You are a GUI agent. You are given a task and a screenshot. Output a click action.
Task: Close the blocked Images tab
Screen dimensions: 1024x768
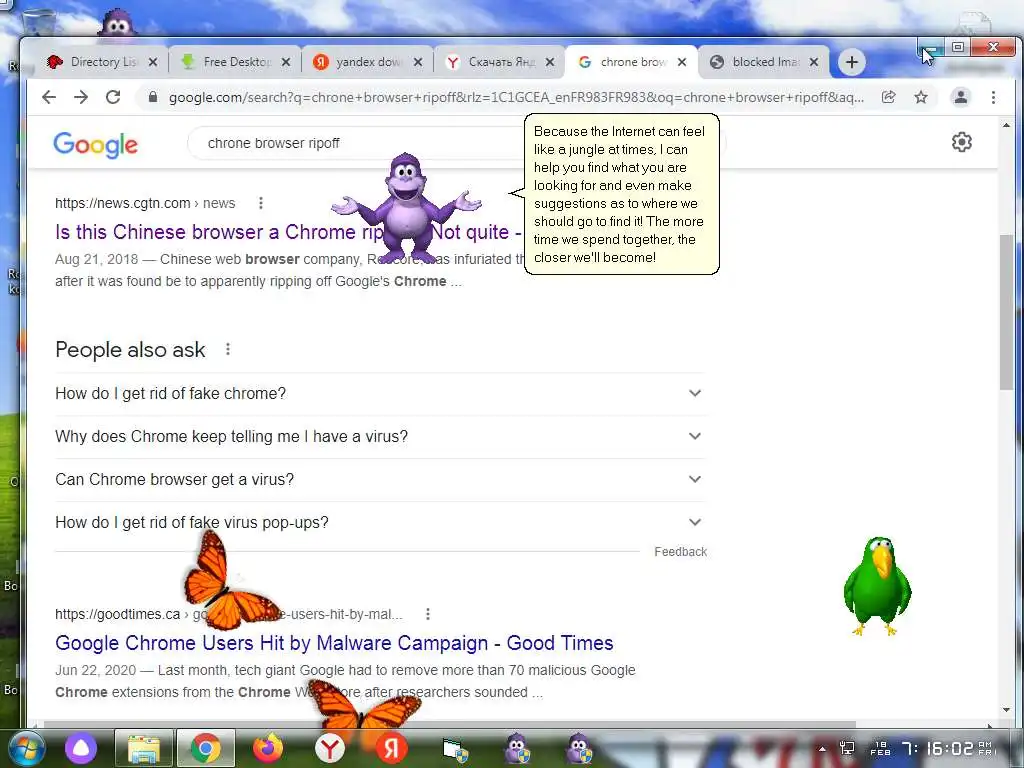pyautogui.click(x=814, y=62)
